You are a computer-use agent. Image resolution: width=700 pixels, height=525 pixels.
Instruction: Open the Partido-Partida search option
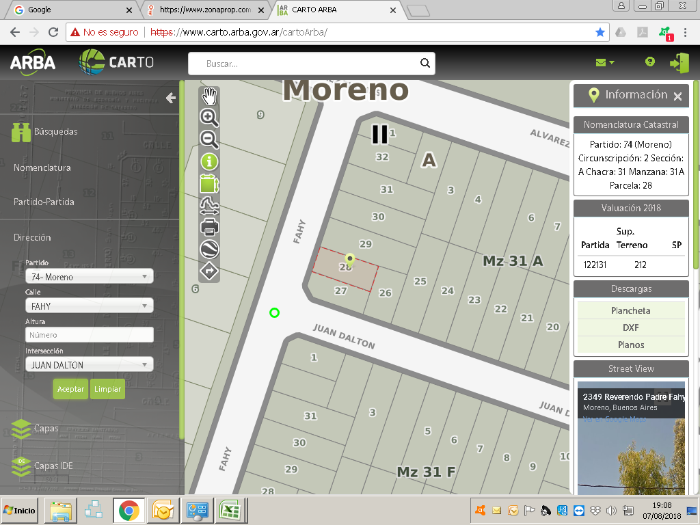[x=44, y=202]
